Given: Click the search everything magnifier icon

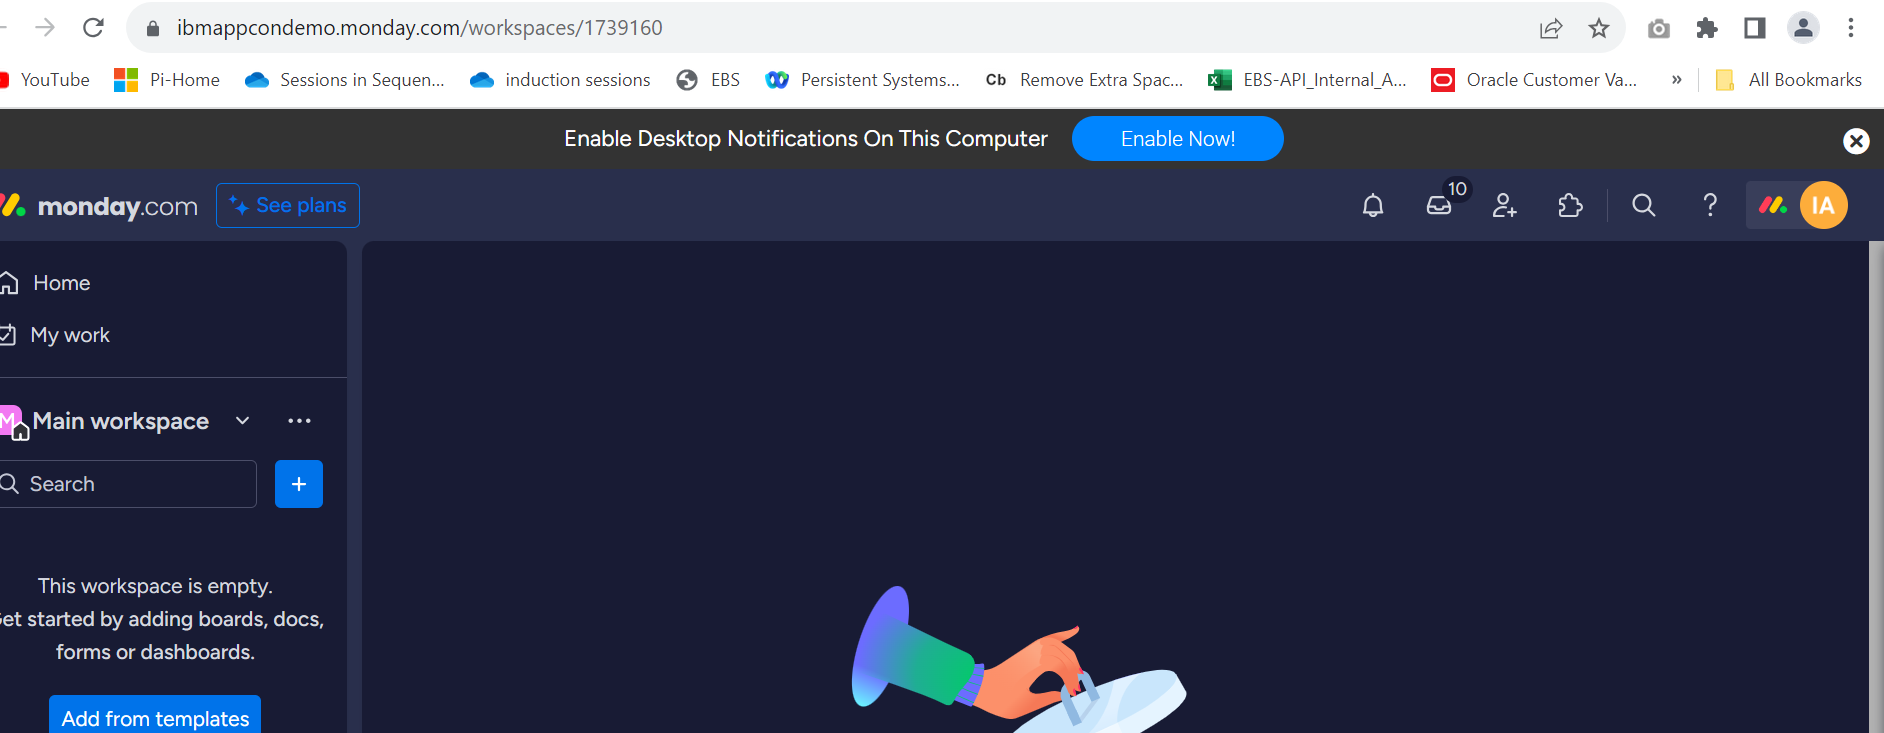Looking at the screenshot, I should tap(1644, 206).
